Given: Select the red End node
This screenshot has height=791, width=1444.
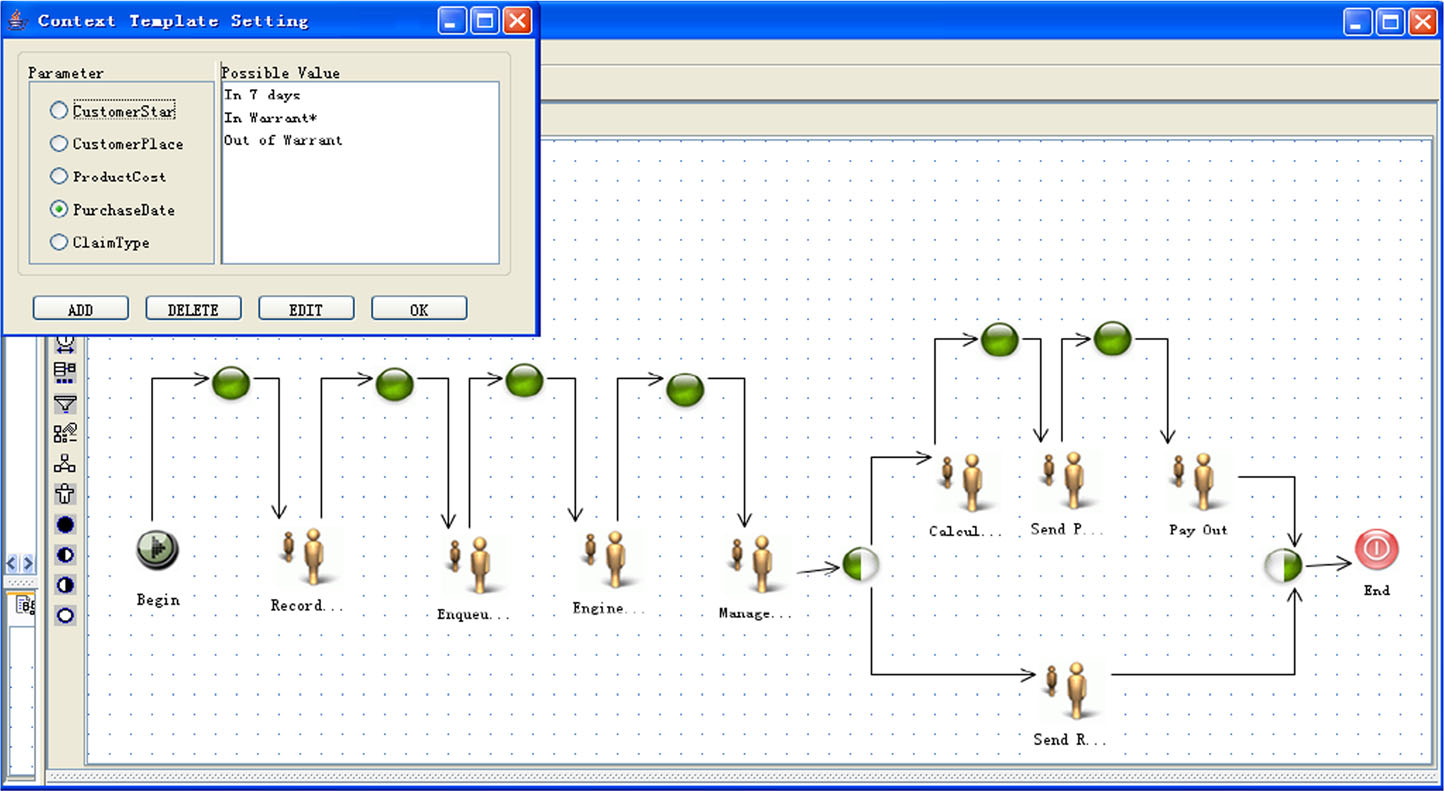Looking at the screenshot, I should (1376, 550).
